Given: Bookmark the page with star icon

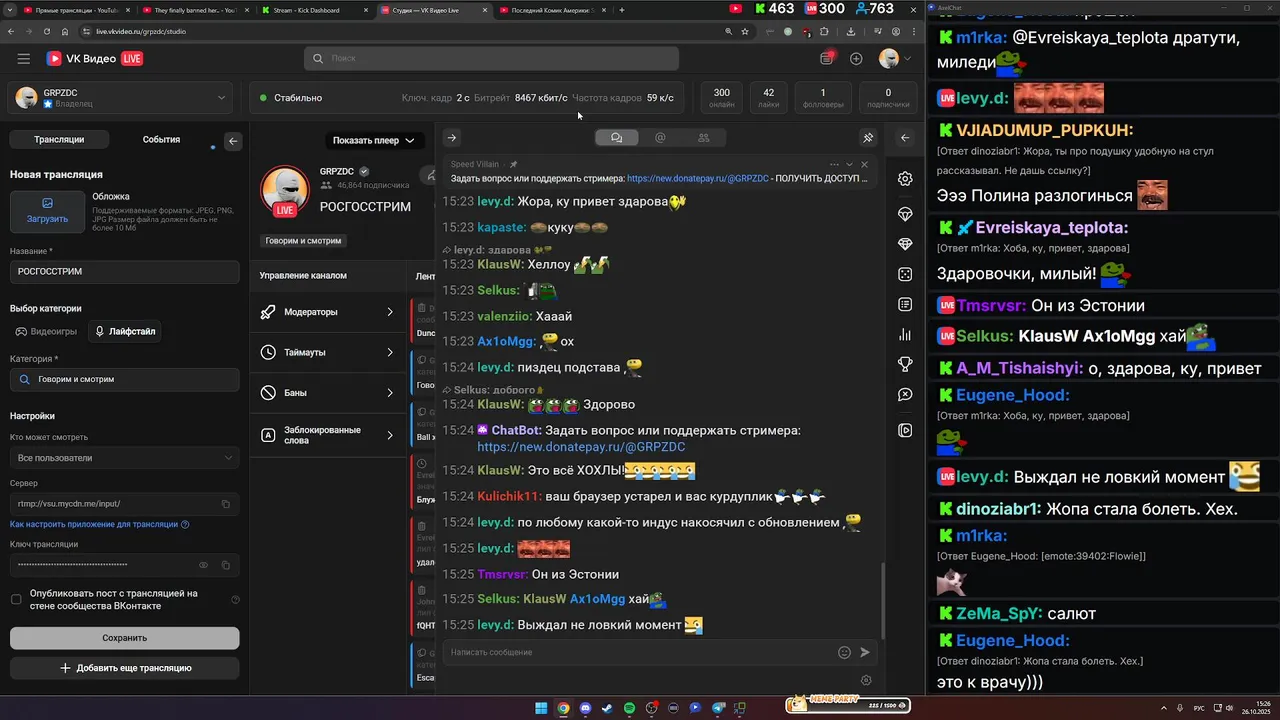Looking at the screenshot, I should pos(745,31).
